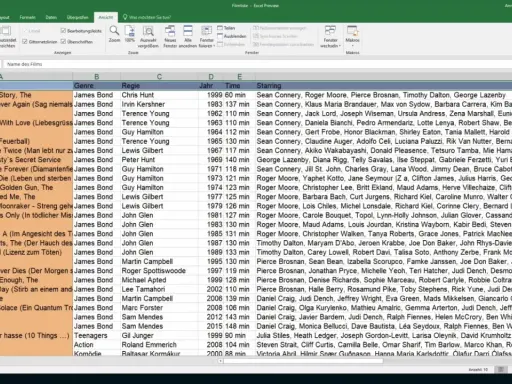Select the Teenagers genre cell
Image resolution: width=512 pixels, height=384 pixels.
(x=97, y=336)
